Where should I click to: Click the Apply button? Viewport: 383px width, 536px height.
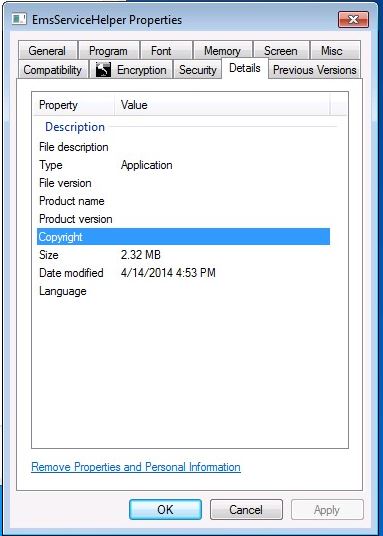click(x=327, y=510)
